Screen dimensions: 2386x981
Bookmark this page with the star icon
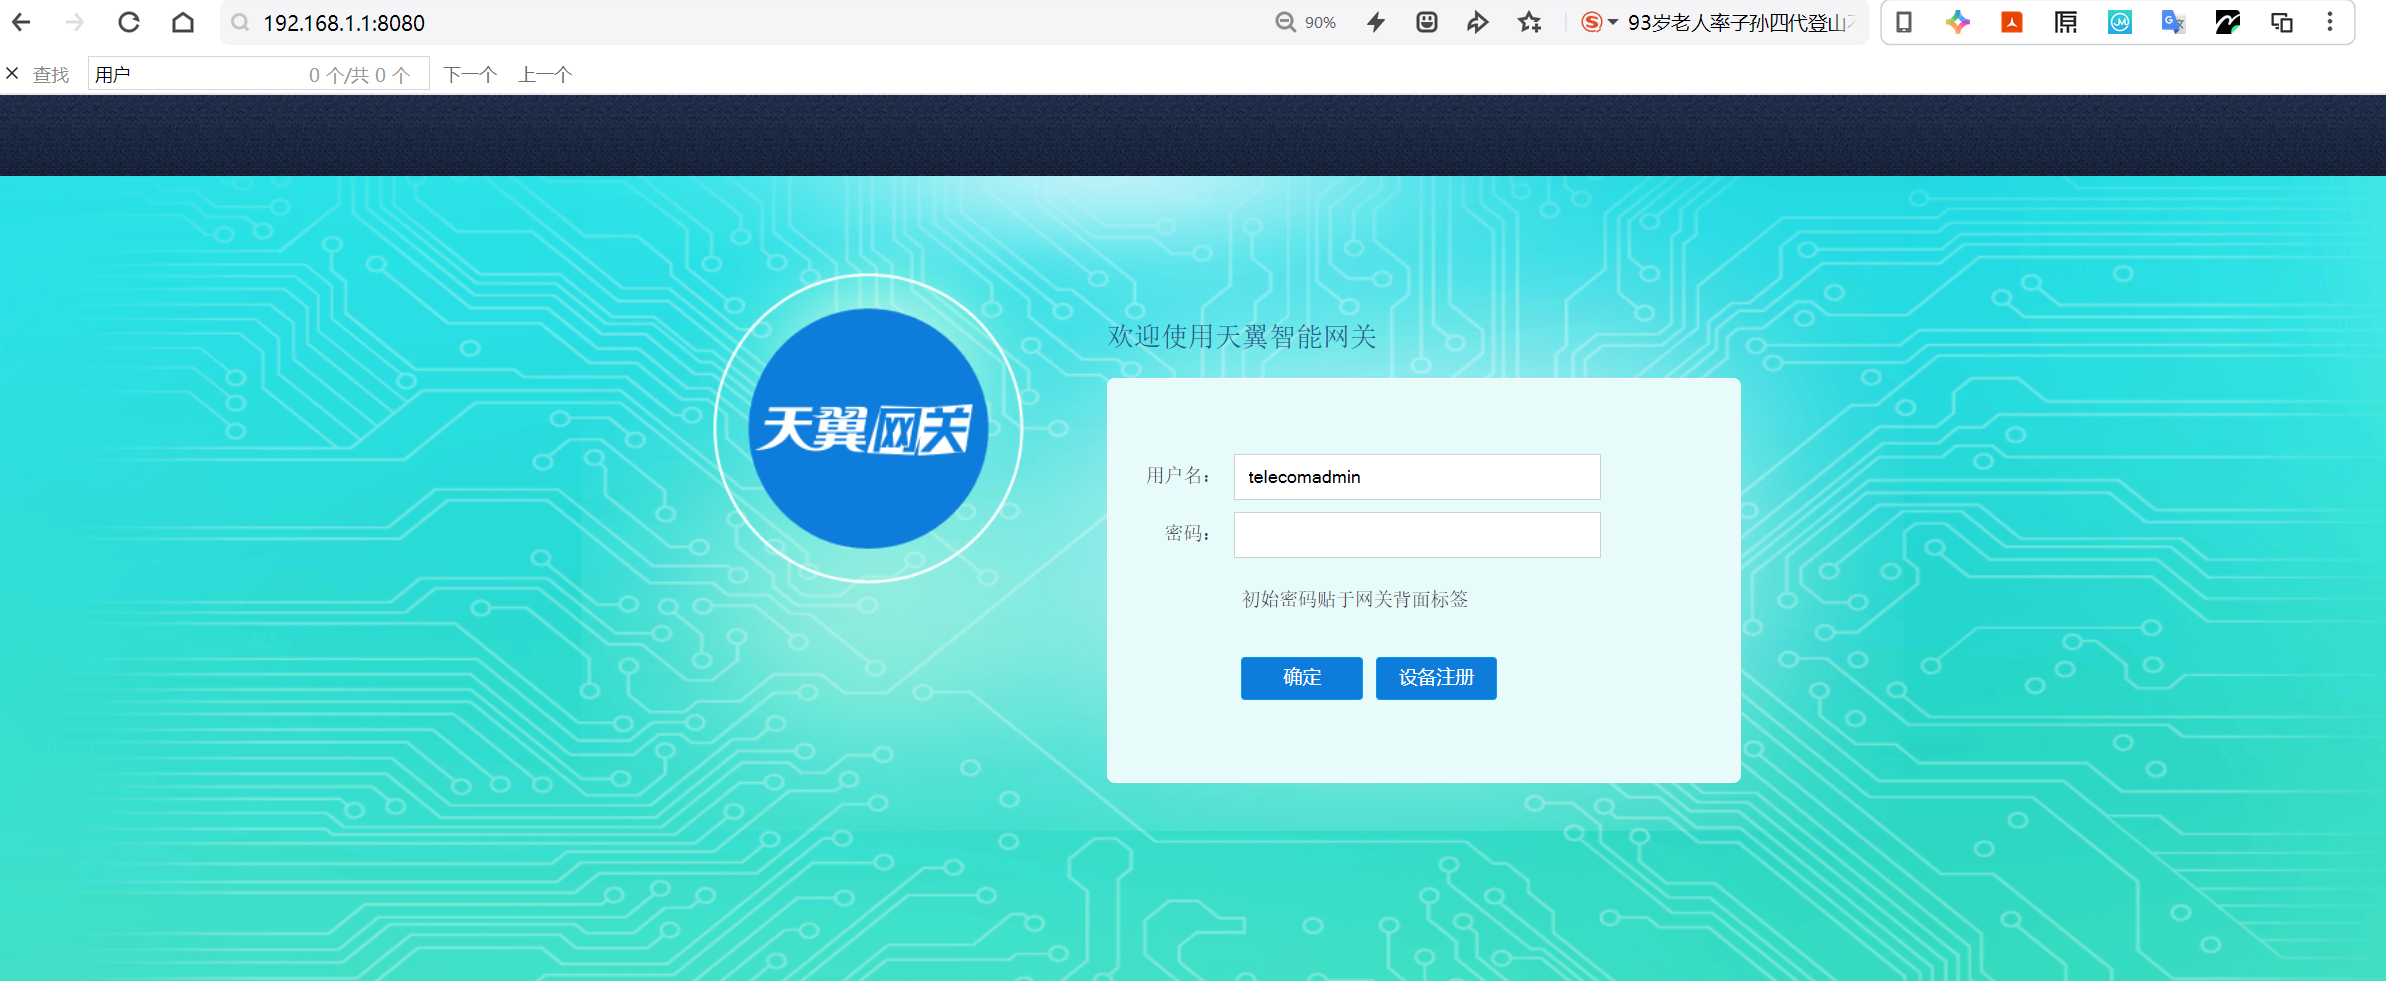point(1529,22)
